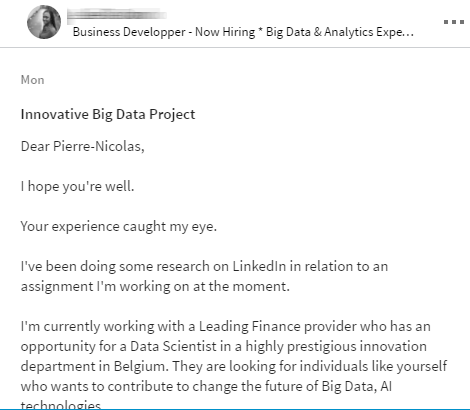Open the sender's blurred name link
Image resolution: width=470 pixels, height=410 pixels.
117,15
